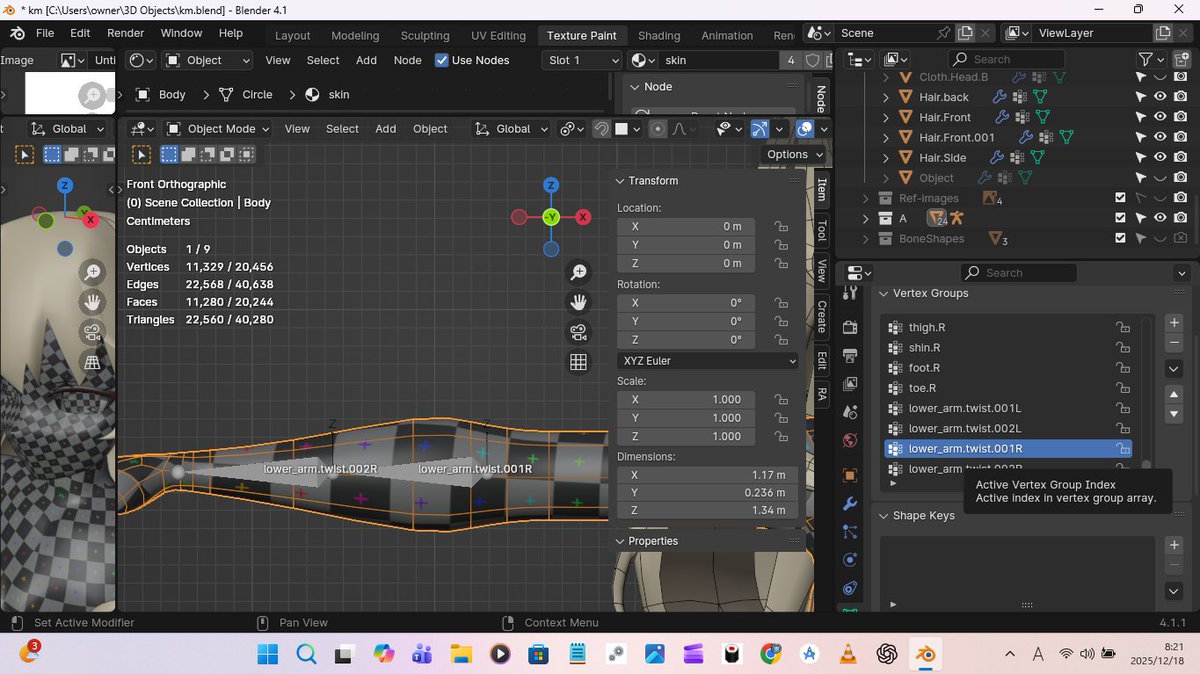Open Chrome from the Windows taskbar
Viewport: 1200px width, 674px height.
pos(771,654)
